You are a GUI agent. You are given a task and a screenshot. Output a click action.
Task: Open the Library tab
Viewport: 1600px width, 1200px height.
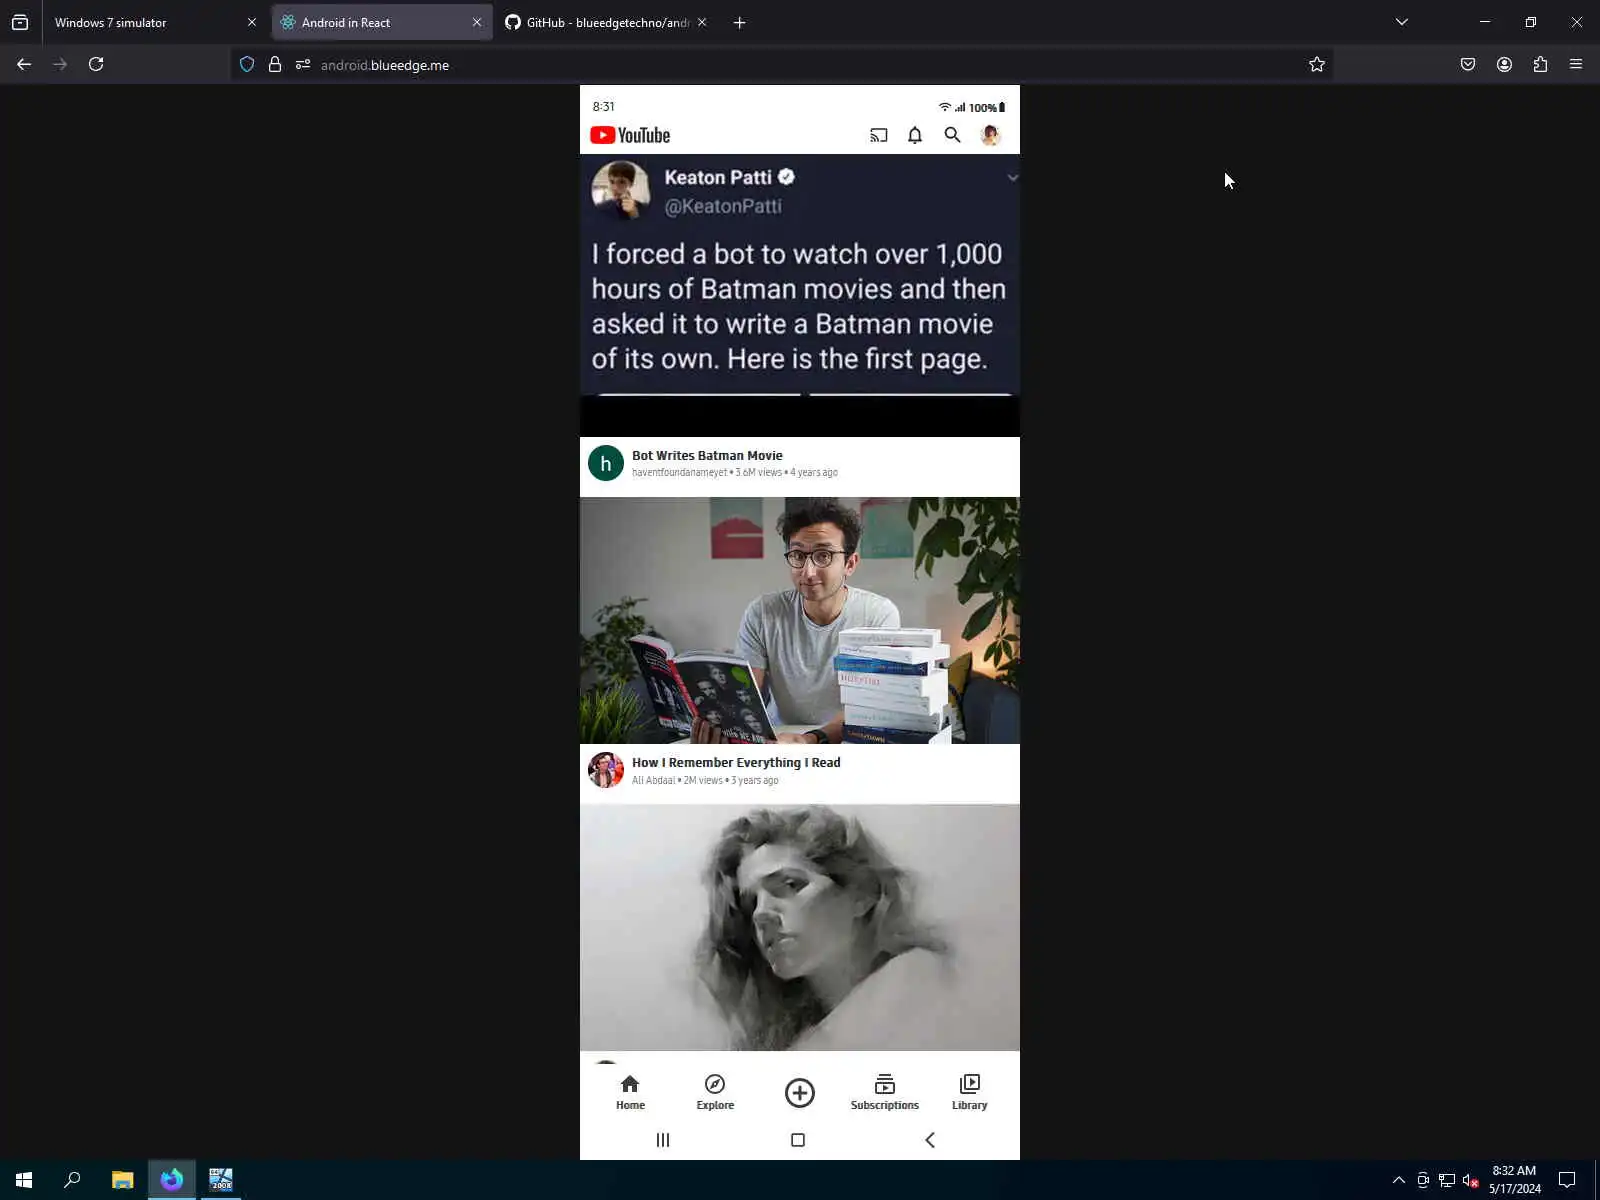pos(970,1092)
